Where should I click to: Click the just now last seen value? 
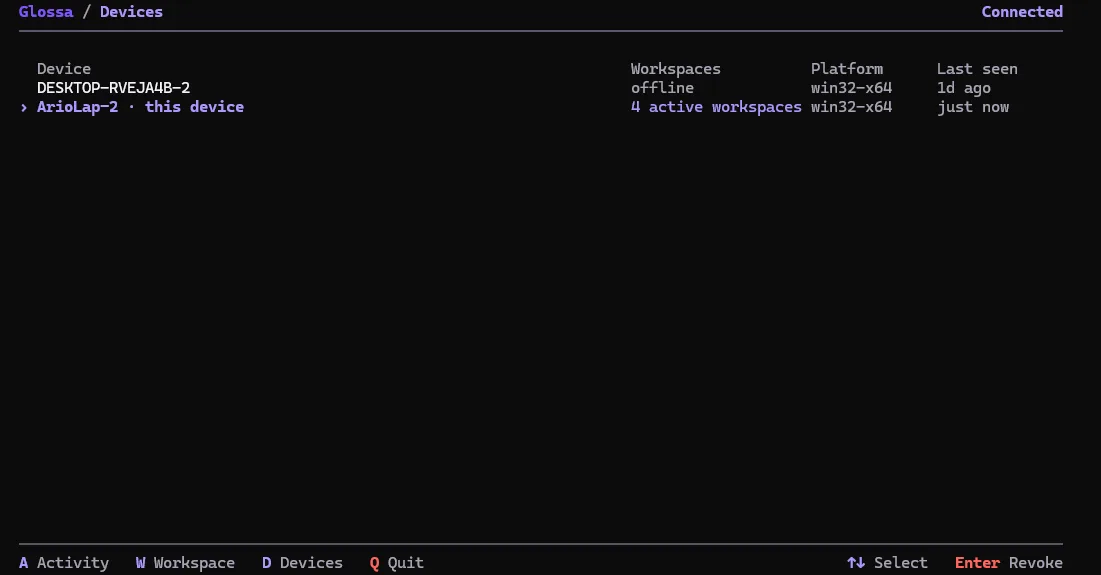(x=973, y=107)
